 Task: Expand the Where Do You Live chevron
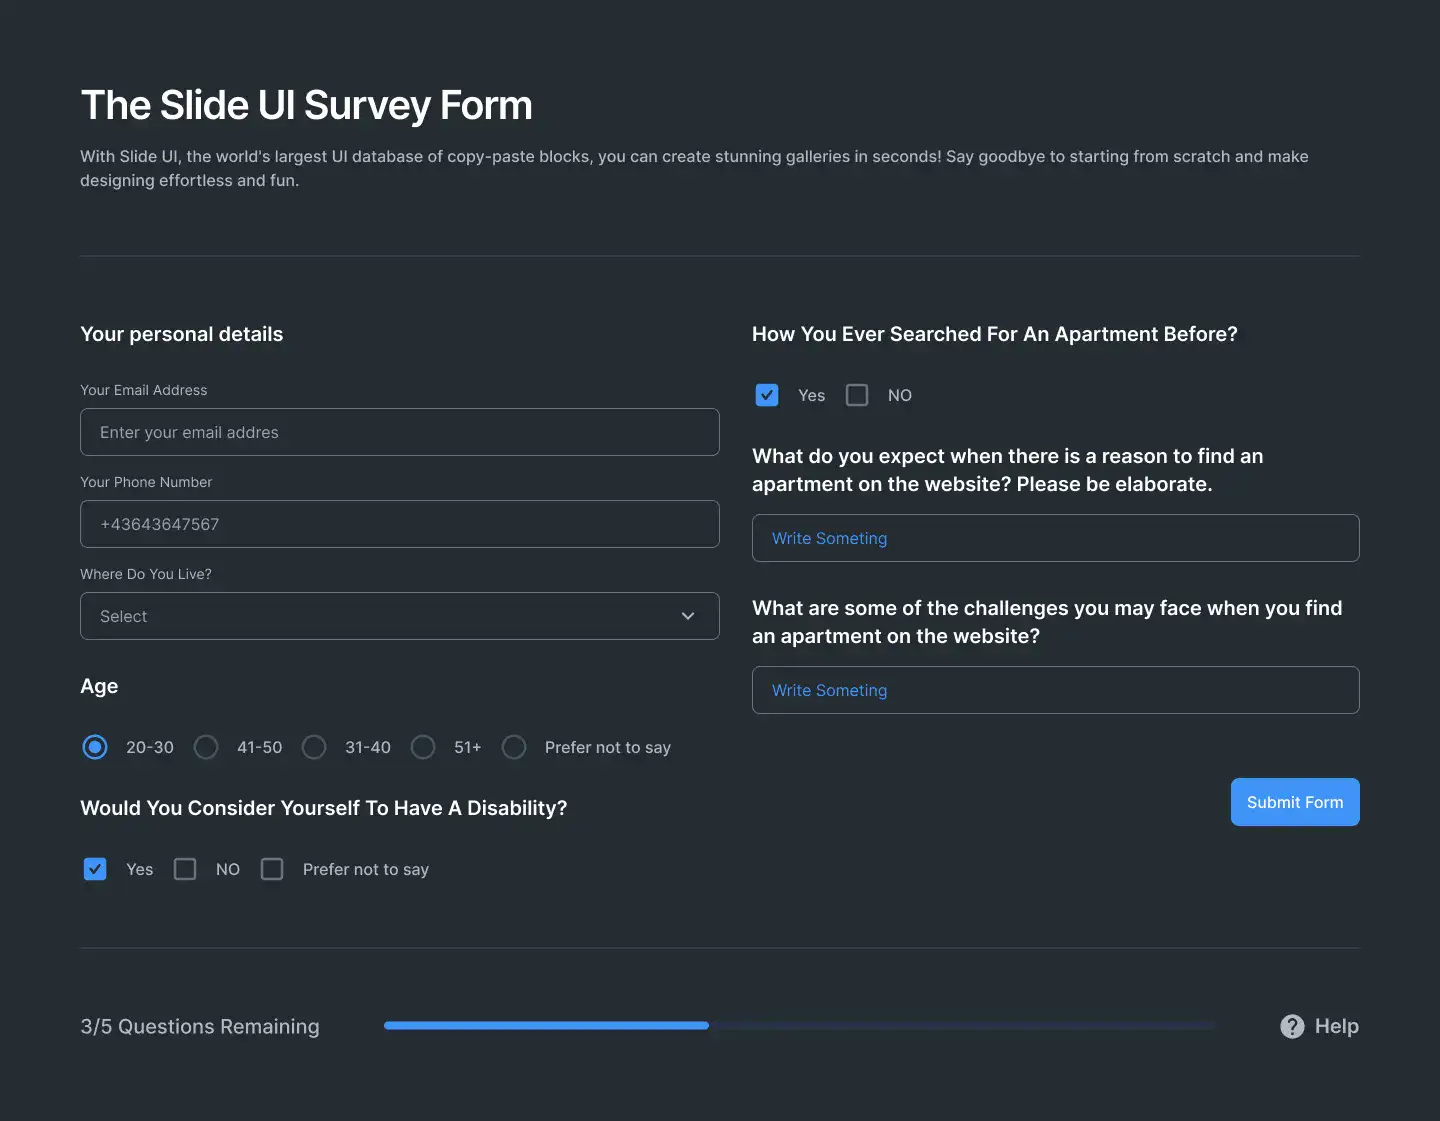688,616
